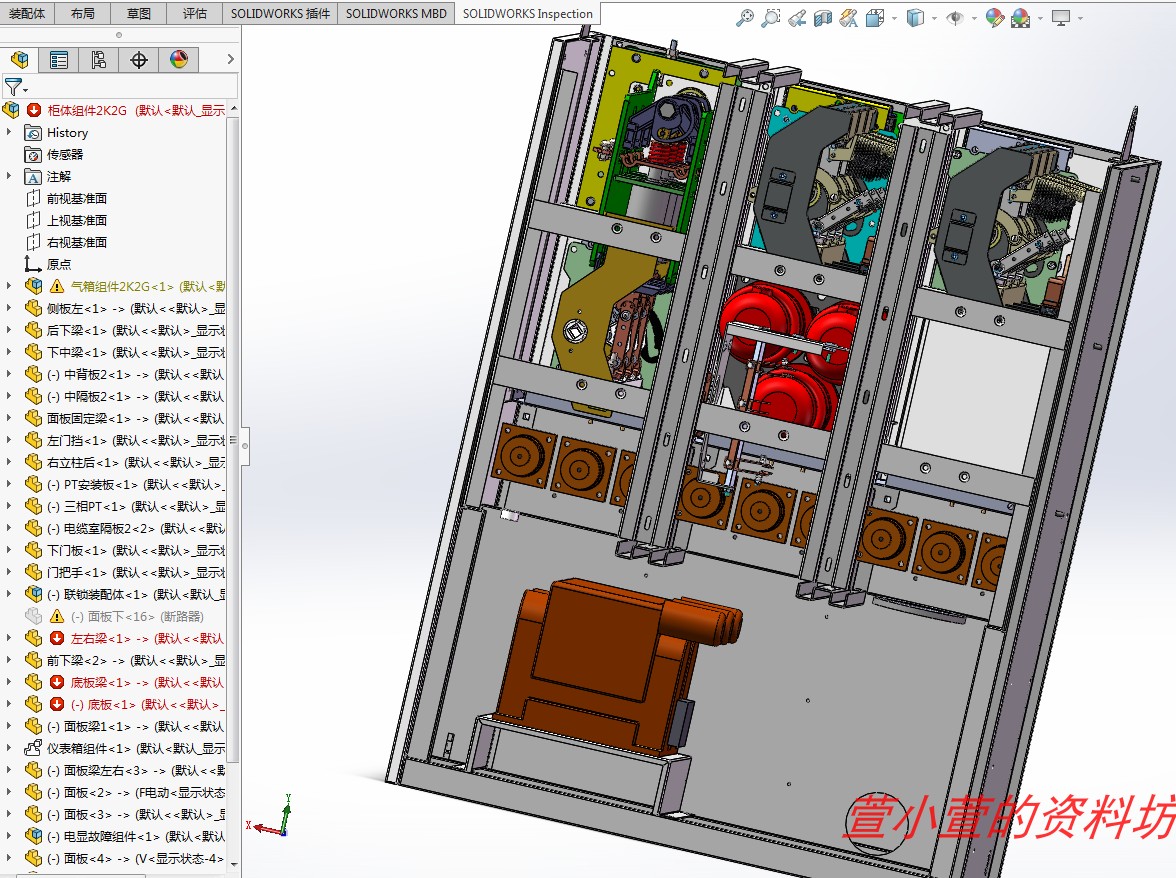Click the 联锁装配体<1> assembly icon
This screenshot has width=1176, height=878.
(33, 594)
